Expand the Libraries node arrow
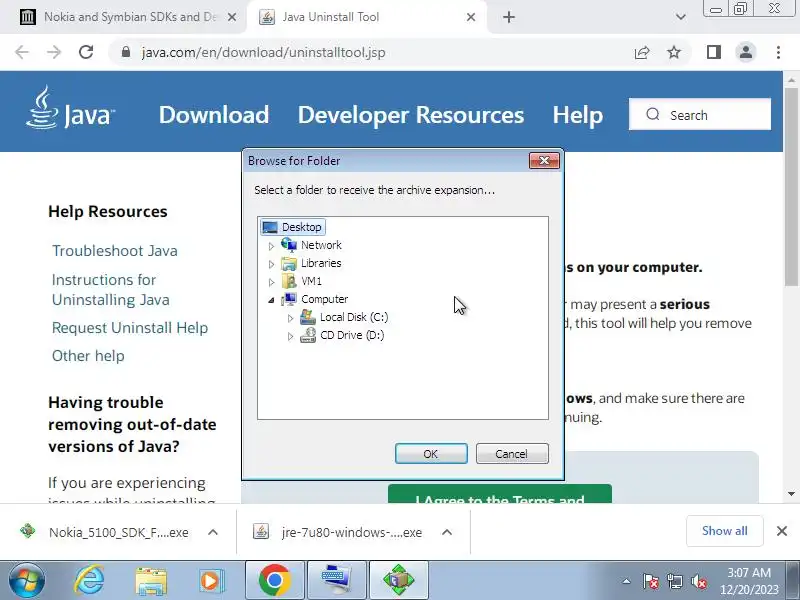The width and height of the screenshot is (800, 600). [x=271, y=264]
